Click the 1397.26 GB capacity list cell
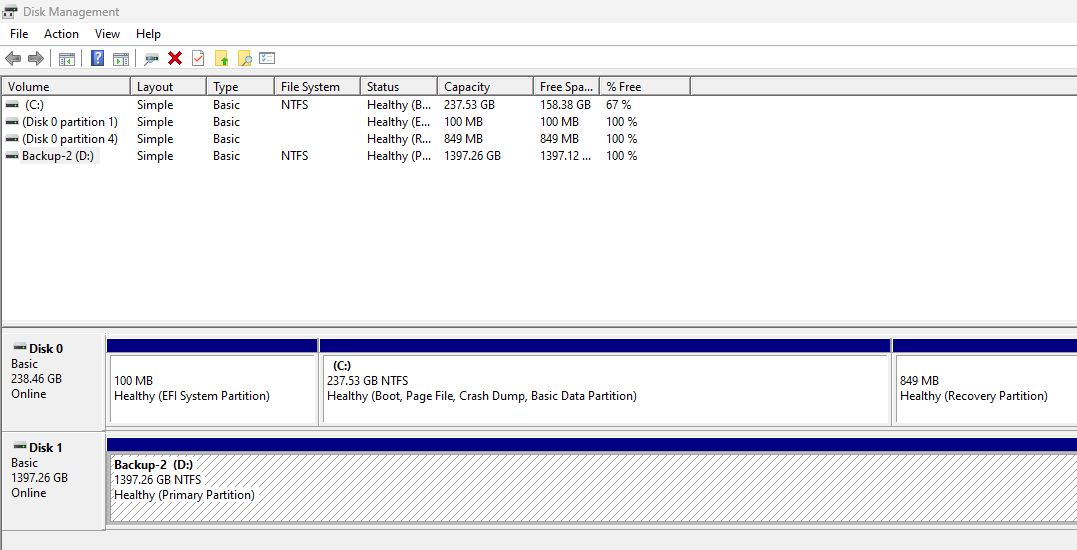 pyautogui.click(x=473, y=156)
